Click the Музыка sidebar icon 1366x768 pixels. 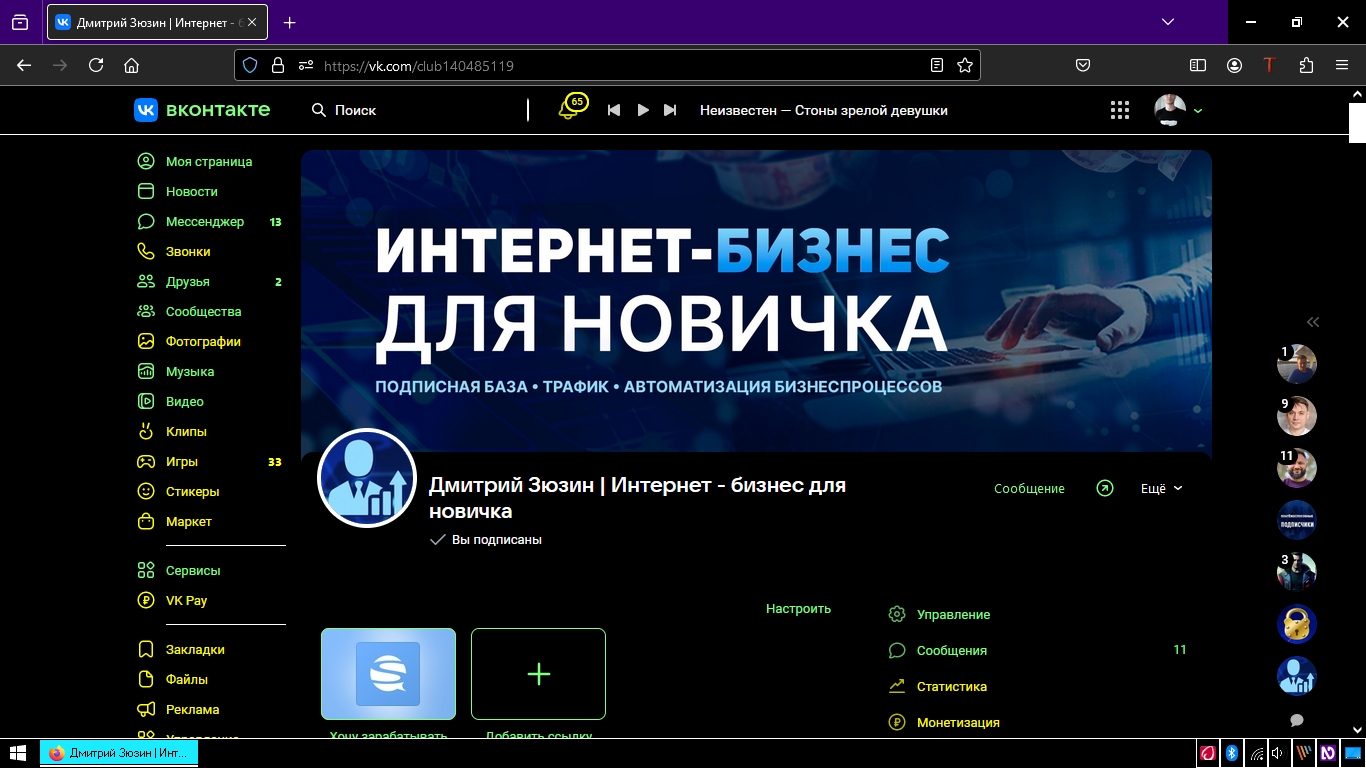[x=146, y=371]
